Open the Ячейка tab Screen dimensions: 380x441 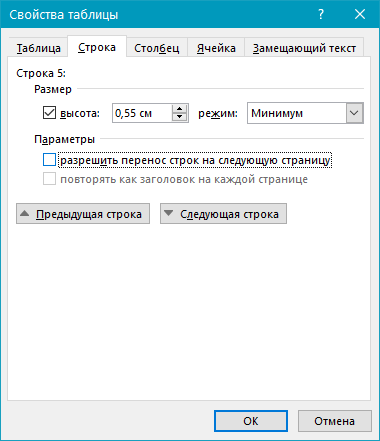(216, 48)
